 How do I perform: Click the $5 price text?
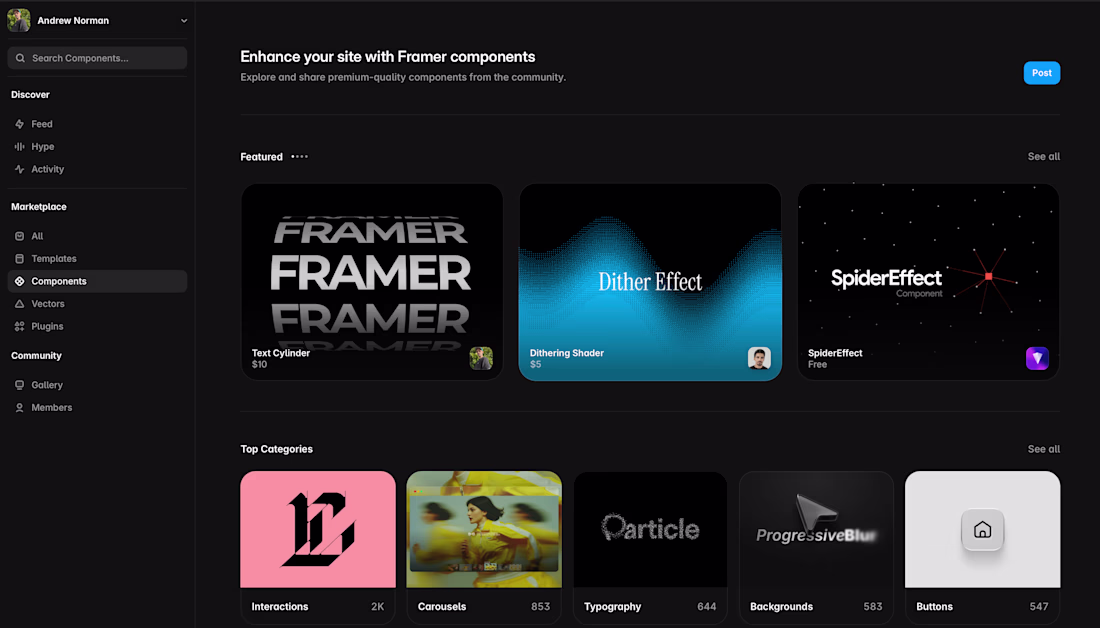pyautogui.click(x=535, y=364)
